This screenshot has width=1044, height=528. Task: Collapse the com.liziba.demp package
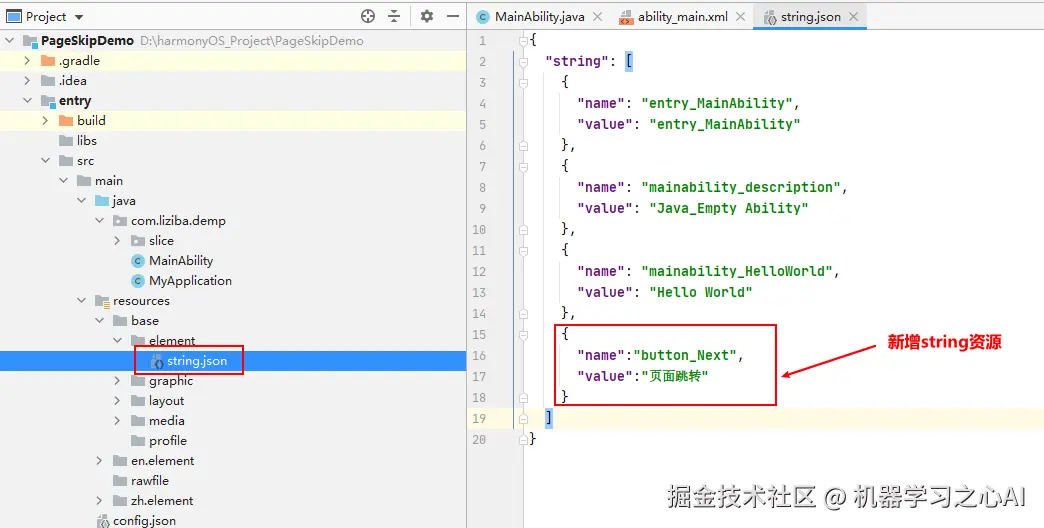click(x=99, y=220)
